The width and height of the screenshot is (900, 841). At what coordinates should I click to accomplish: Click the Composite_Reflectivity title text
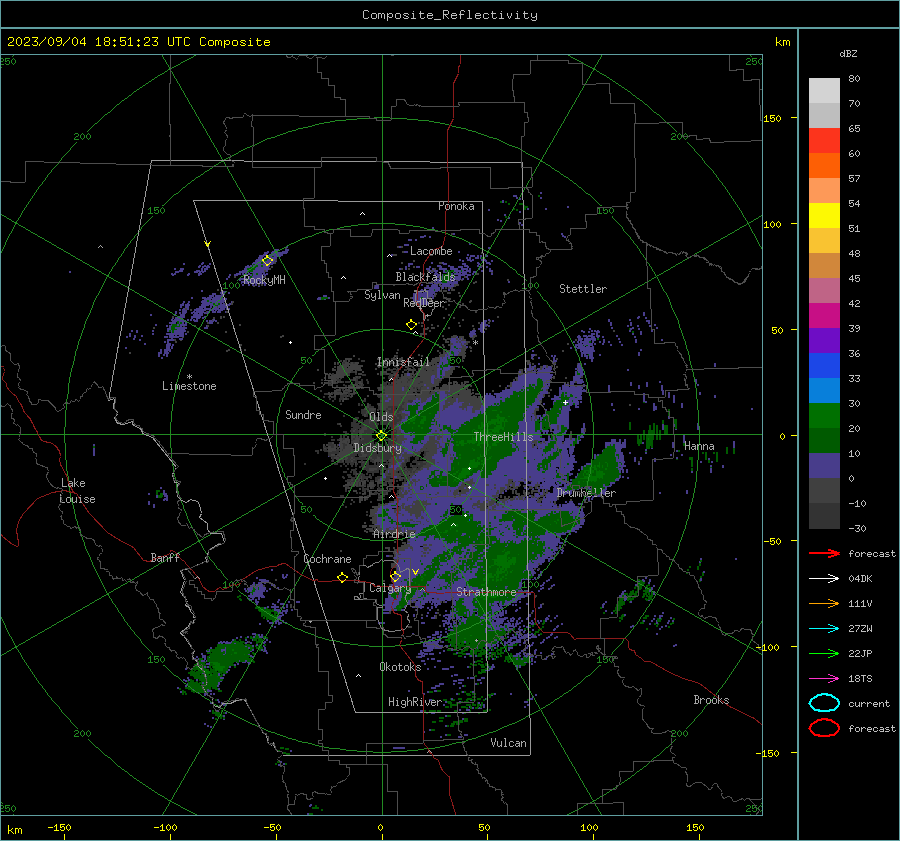point(450,15)
